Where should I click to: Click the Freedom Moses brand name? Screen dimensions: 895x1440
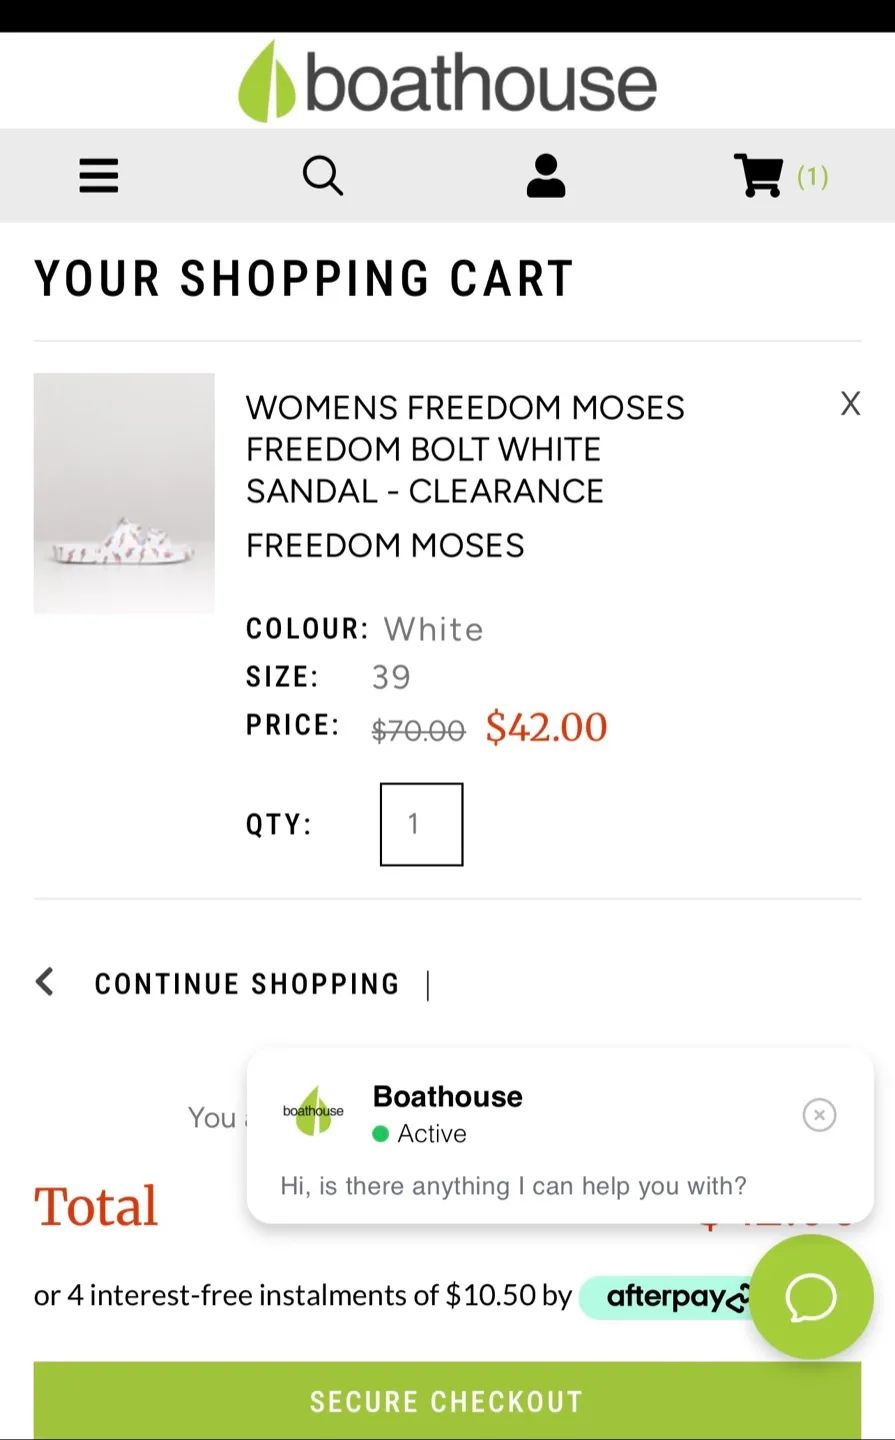tap(385, 545)
